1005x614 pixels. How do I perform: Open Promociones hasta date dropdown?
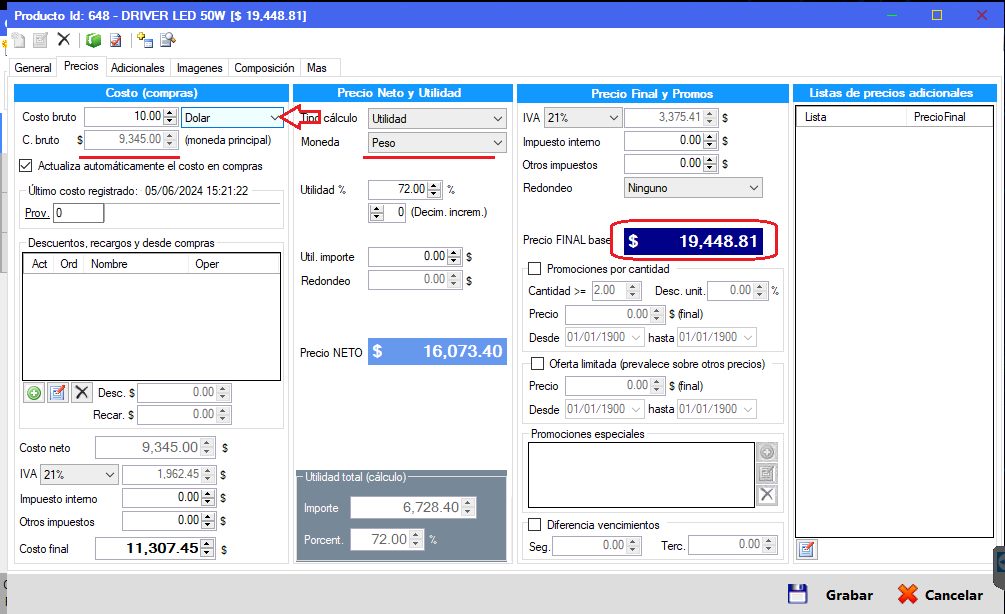tap(748, 337)
